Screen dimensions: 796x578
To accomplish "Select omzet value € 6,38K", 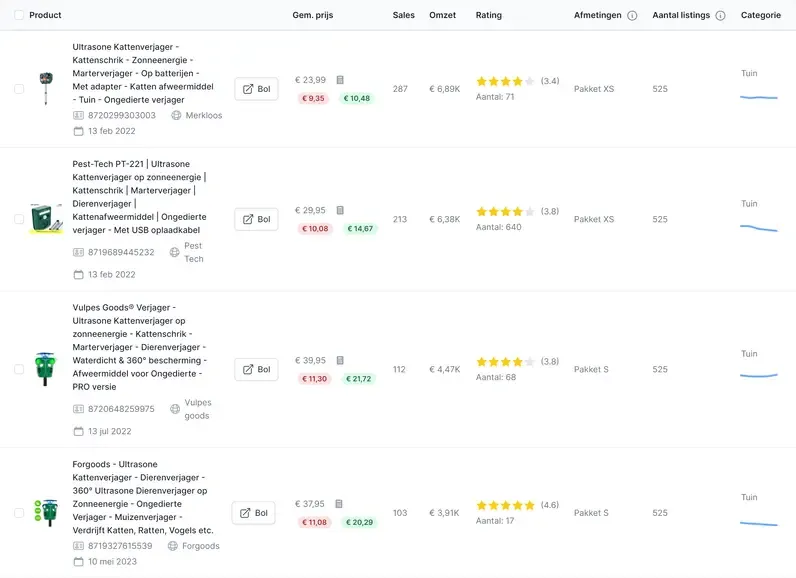I will tap(445, 219).
